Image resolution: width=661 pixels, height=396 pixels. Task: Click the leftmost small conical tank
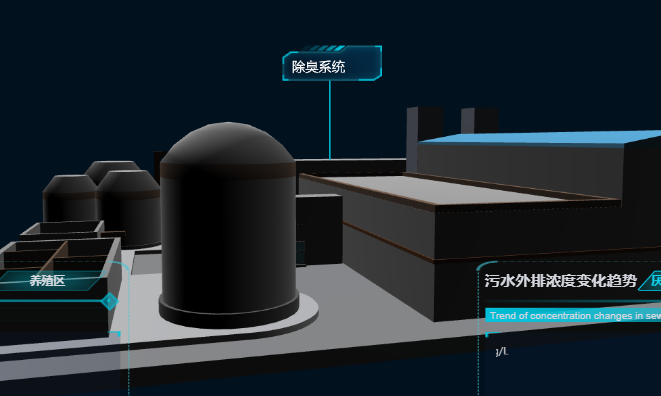pyautogui.click(x=70, y=198)
